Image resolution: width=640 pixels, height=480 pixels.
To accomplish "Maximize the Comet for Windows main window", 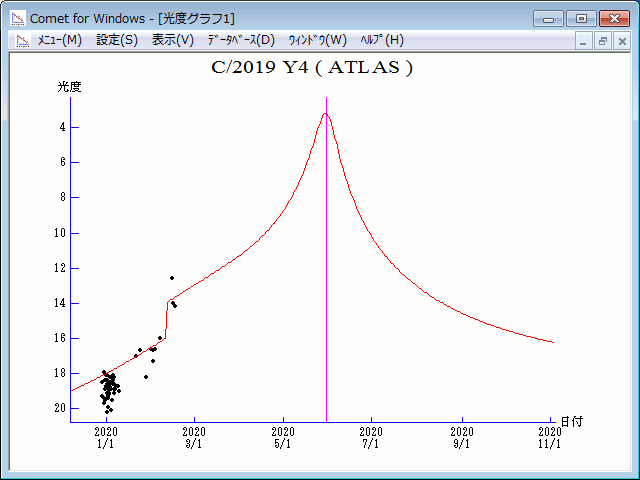I will click(x=581, y=19).
